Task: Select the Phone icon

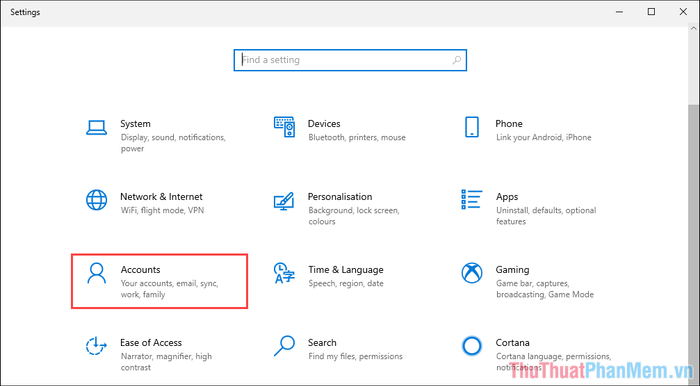Action: point(472,127)
